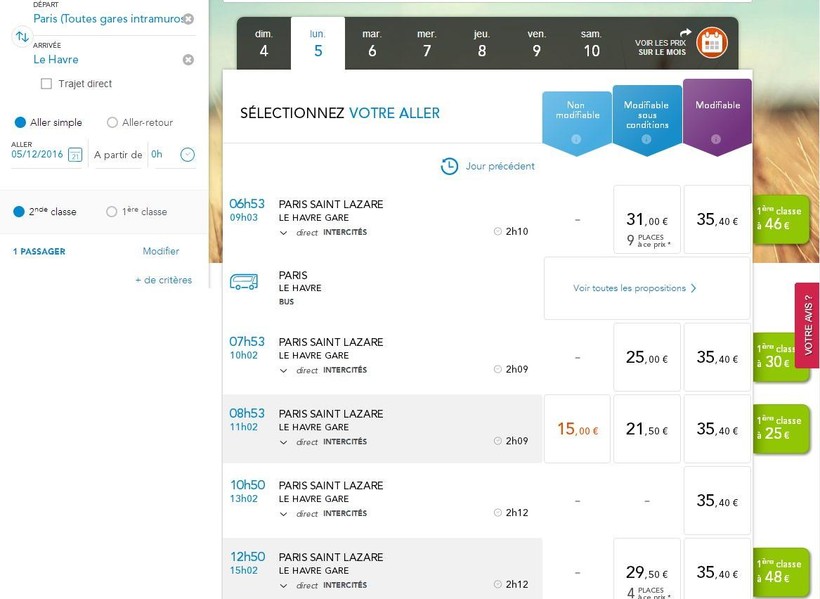Open the date picker calendar icon
The width and height of the screenshot is (820, 599).
coord(74,155)
